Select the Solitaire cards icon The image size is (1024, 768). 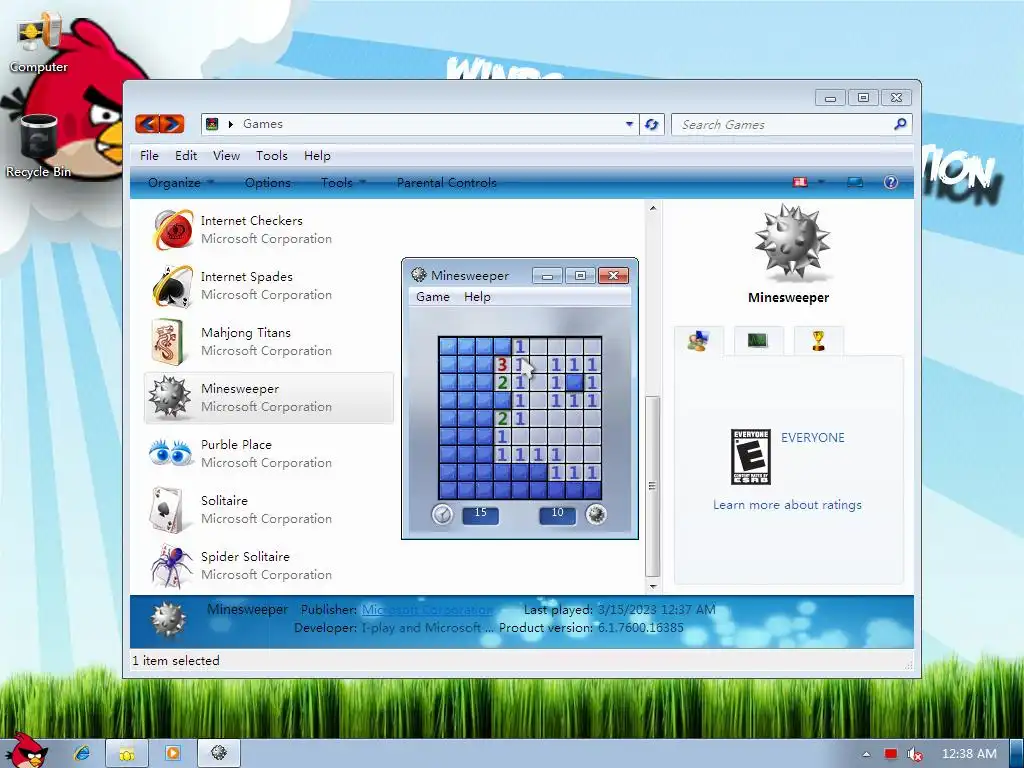coord(166,509)
